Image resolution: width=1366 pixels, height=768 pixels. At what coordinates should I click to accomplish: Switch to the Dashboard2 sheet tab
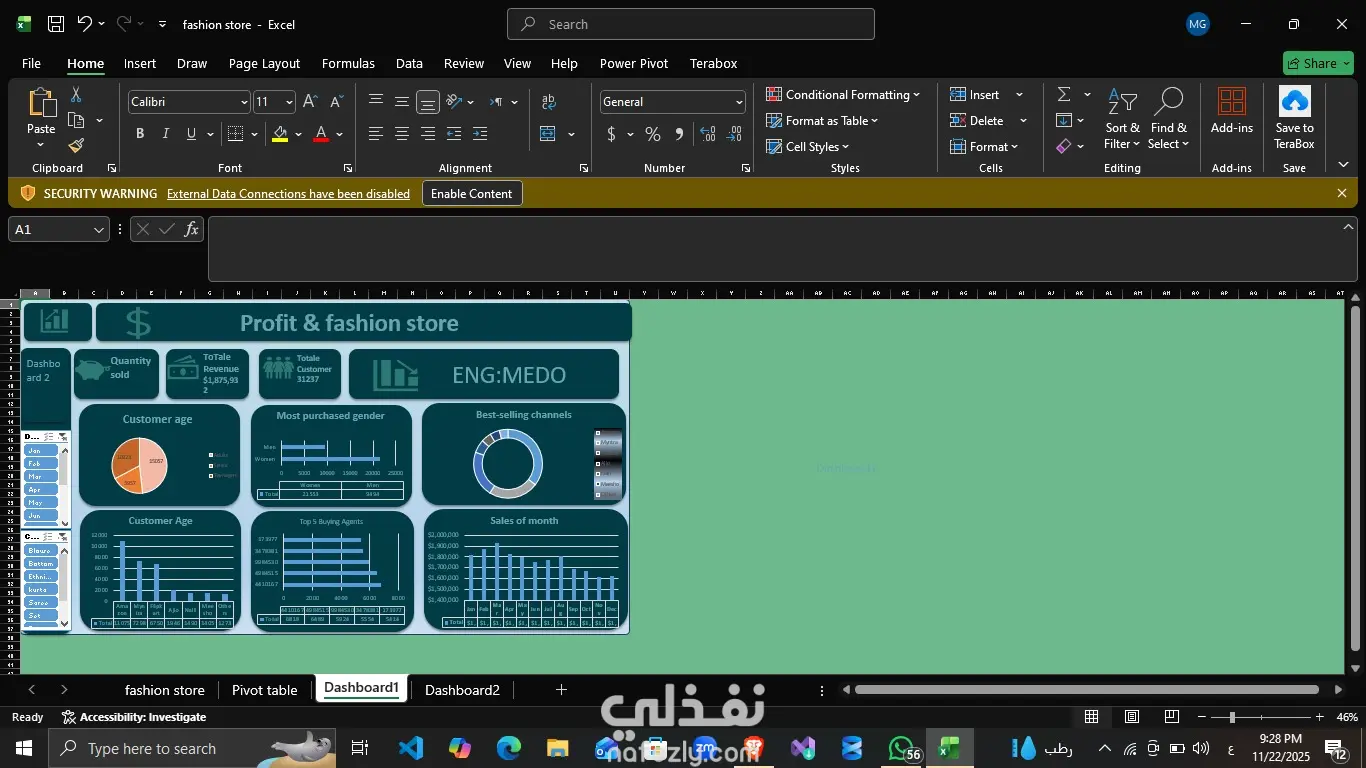(x=462, y=690)
